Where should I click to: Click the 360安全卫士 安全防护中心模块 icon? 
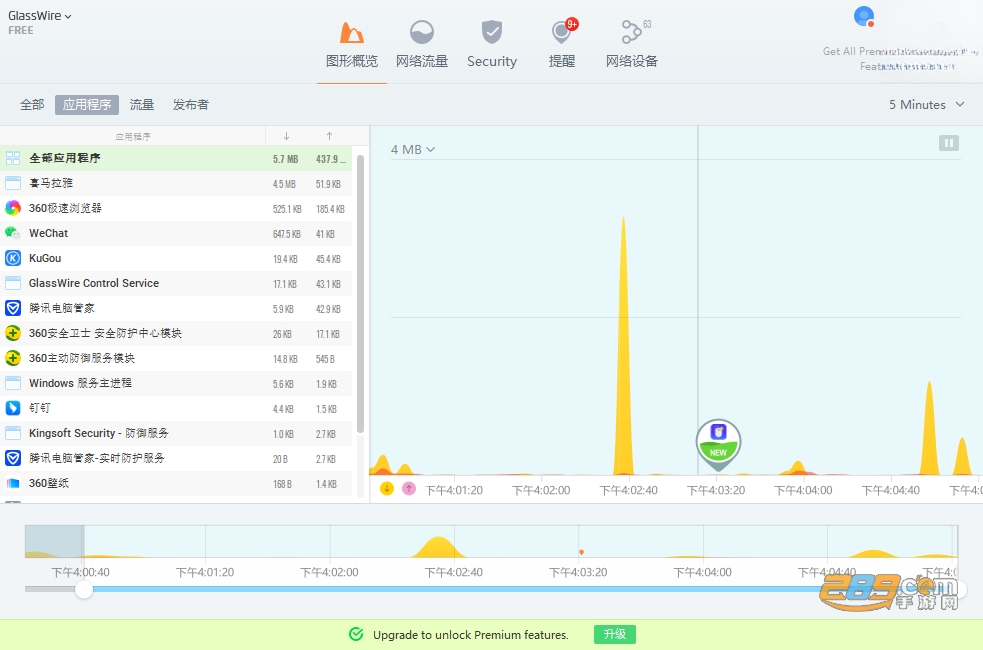coord(13,333)
